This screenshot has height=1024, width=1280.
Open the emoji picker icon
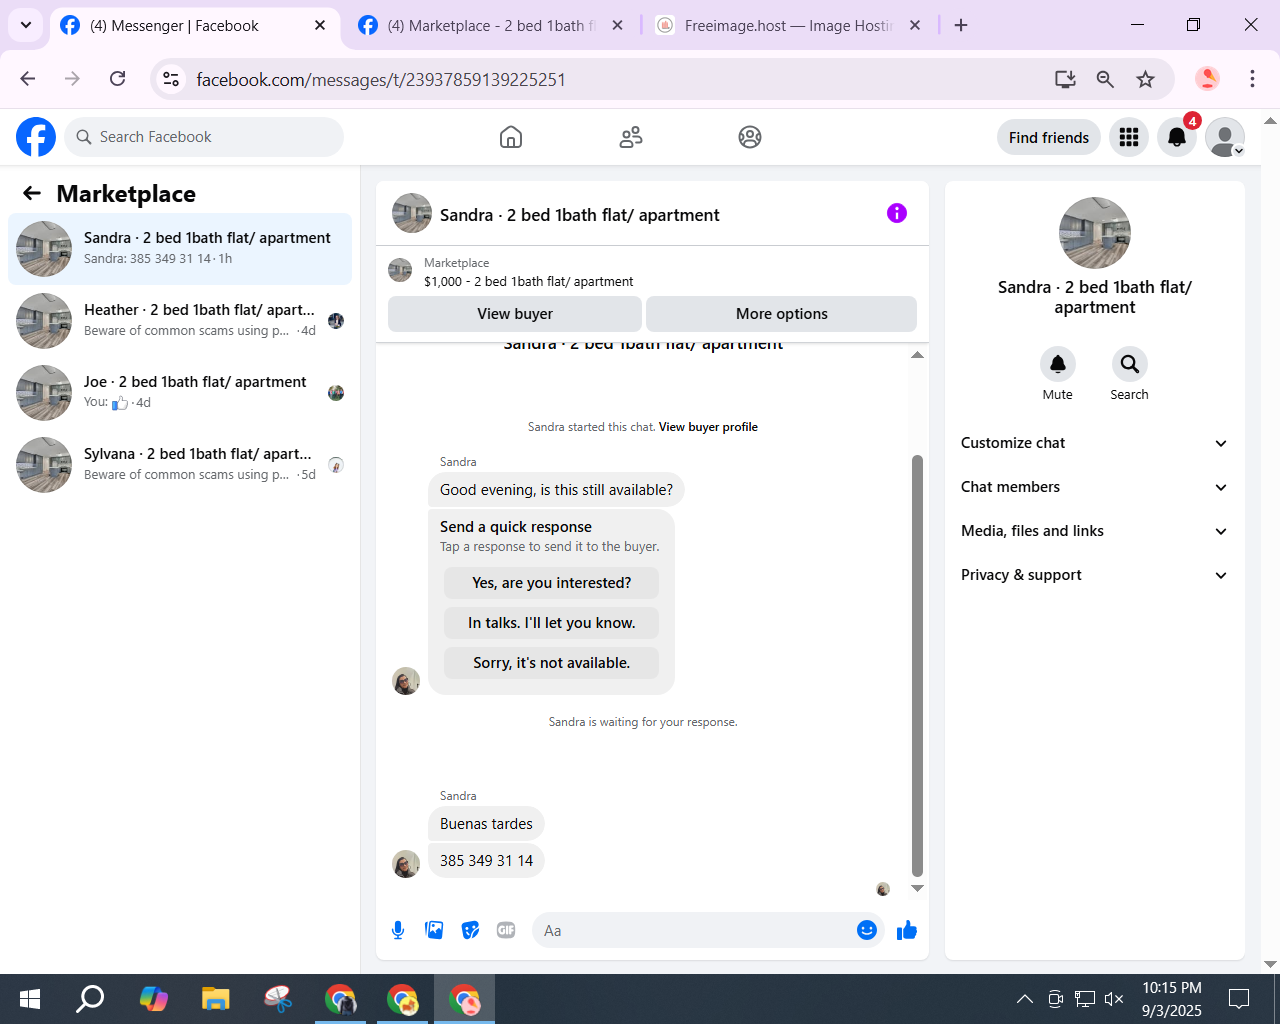867,931
